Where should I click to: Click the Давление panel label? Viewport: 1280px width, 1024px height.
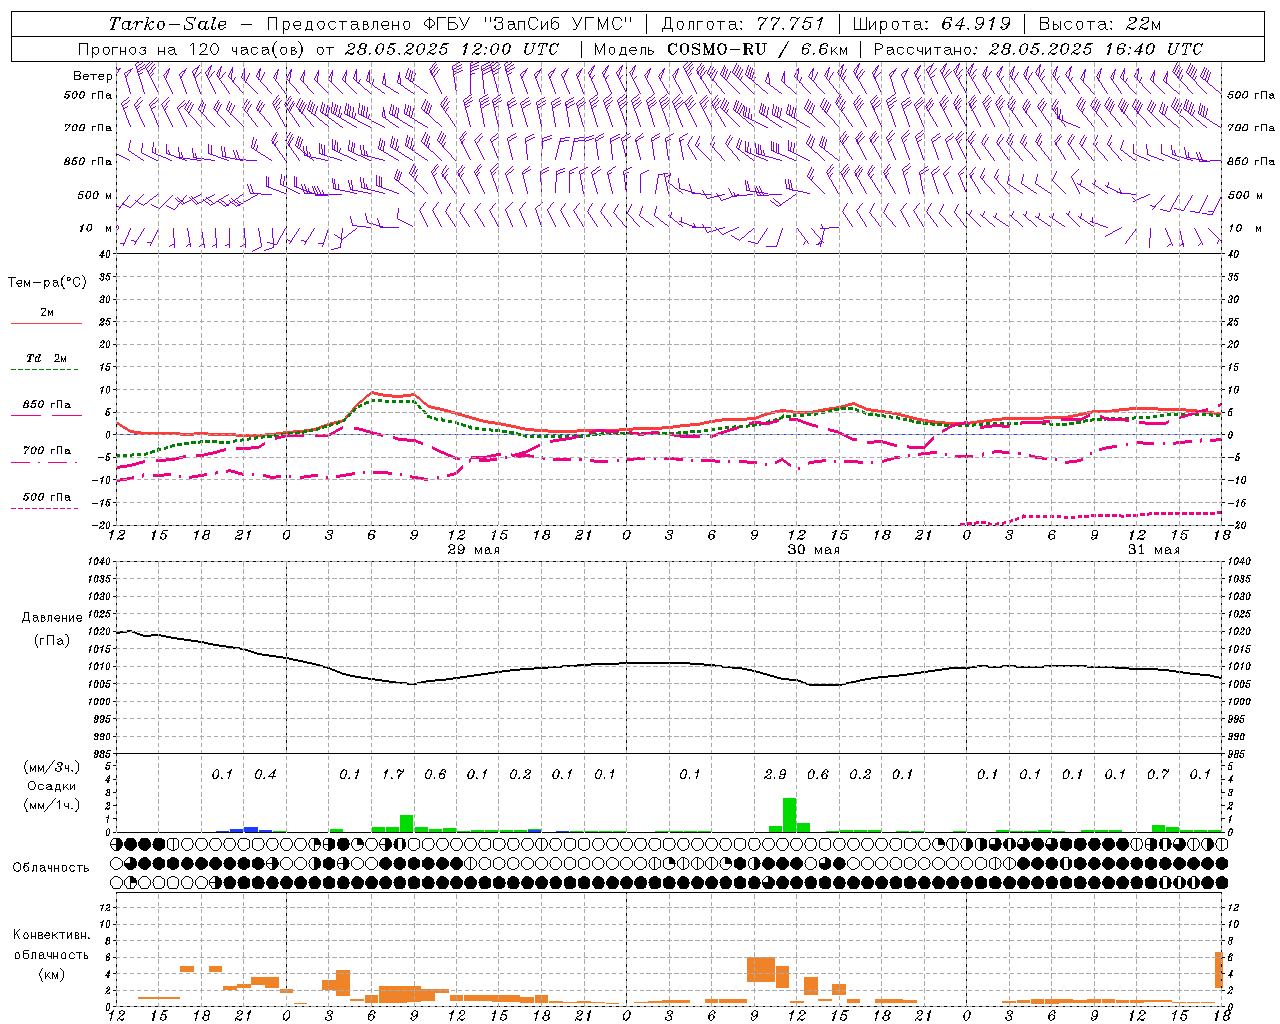(x=51, y=618)
